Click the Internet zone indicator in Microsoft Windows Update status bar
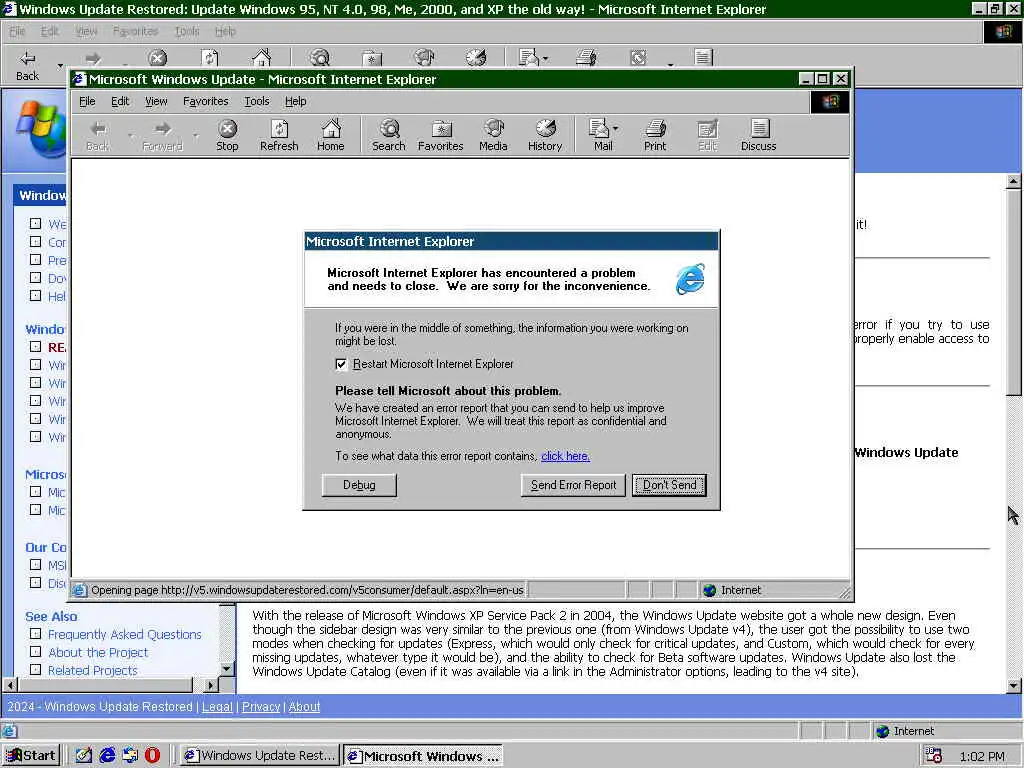 [733, 590]
